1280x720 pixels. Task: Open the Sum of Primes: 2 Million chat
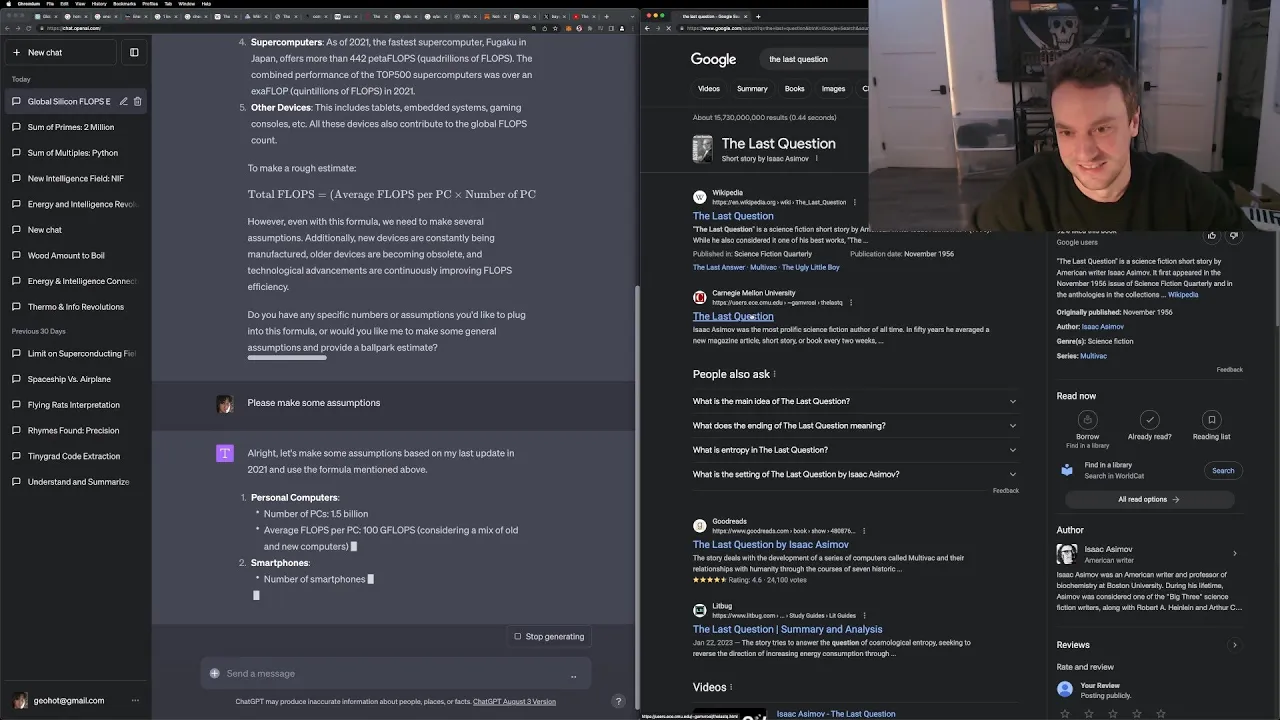coord(75,127)
